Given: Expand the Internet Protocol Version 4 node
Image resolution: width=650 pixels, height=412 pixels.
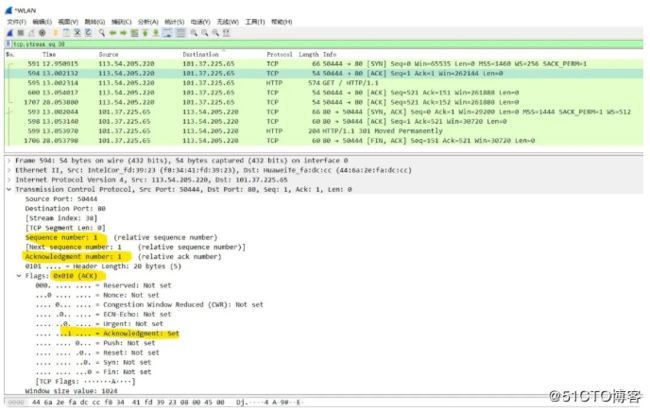Looking at the screenshot, I should pos(9,179).
